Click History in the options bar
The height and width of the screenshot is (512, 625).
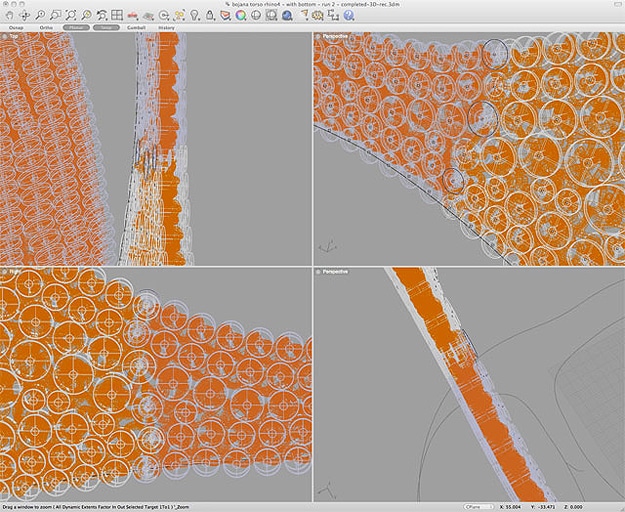(x=166, y=28)
